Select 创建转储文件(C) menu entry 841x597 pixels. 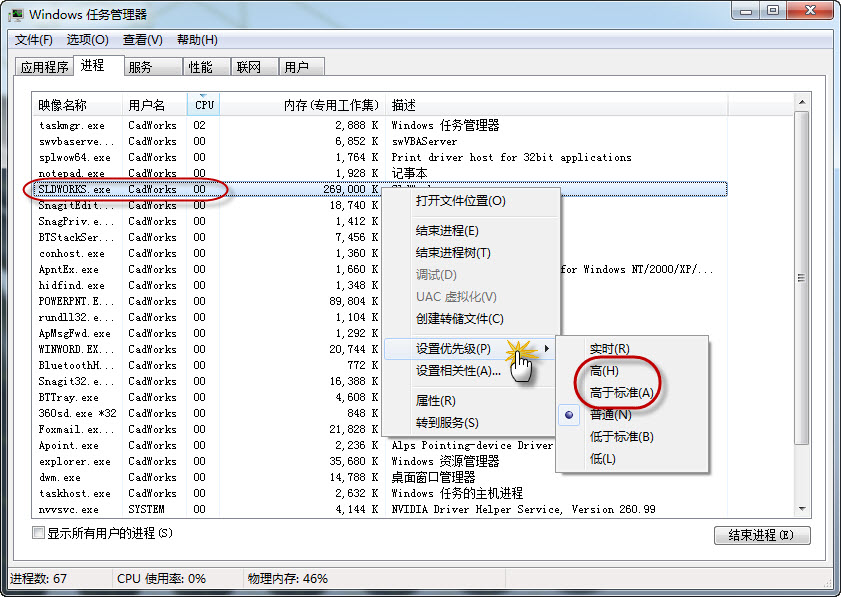pyautogui.click(x=471, y=319)
